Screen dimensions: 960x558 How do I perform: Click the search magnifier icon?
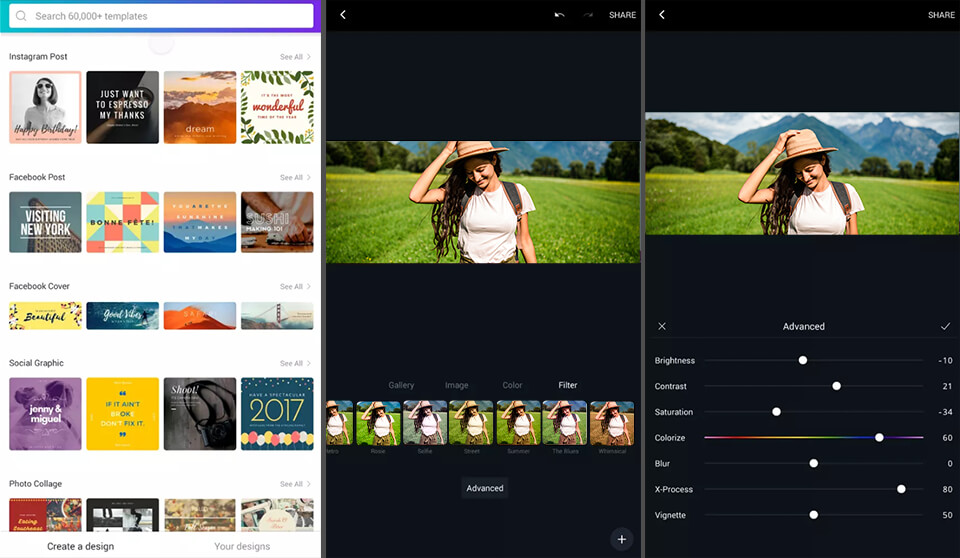[21, 16]
